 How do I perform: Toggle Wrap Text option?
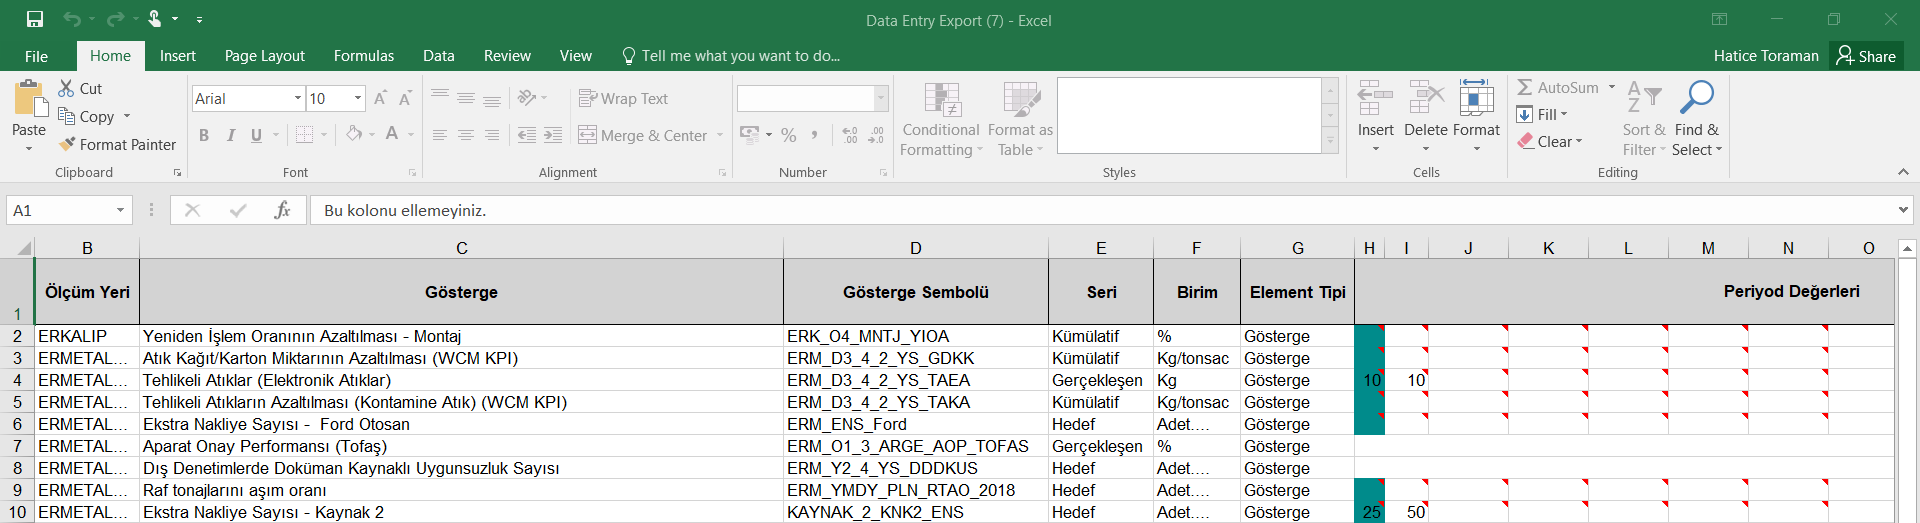pyautogui.click(x=623, y=98)
